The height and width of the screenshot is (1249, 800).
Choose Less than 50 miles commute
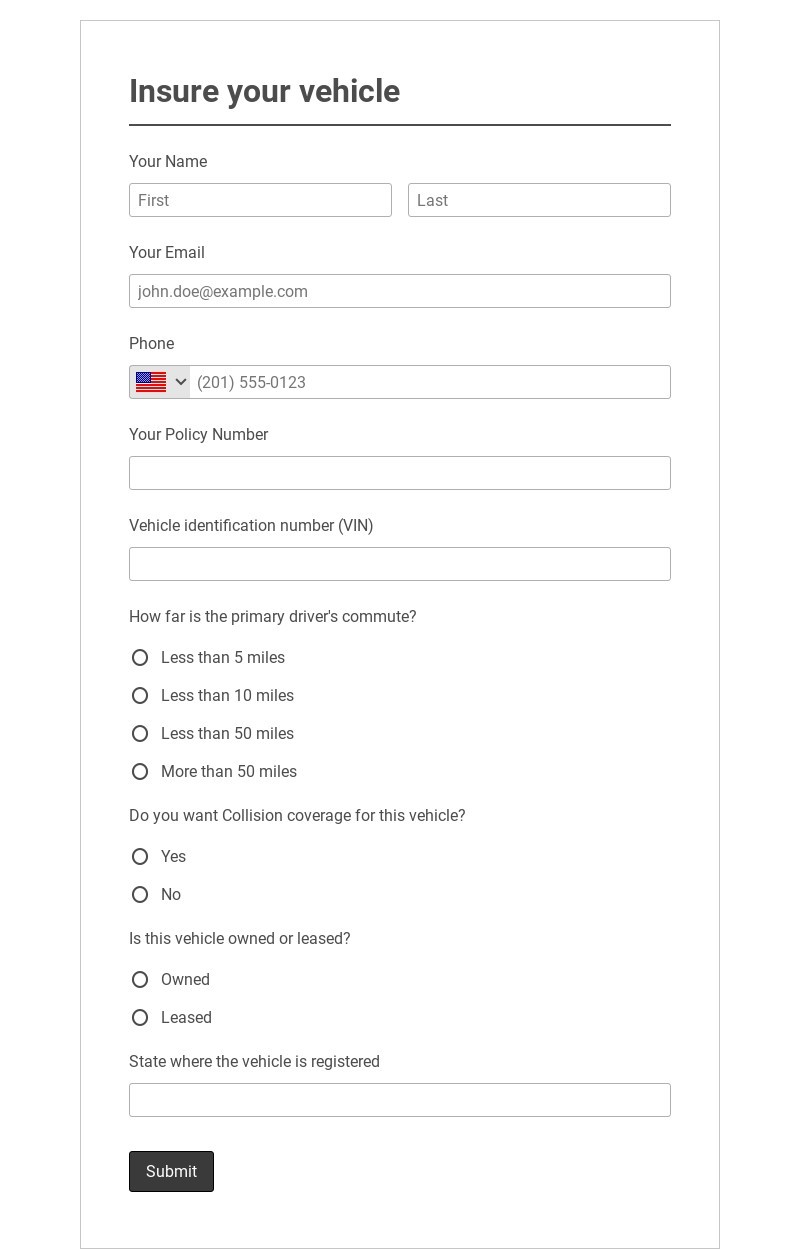pyautogui.click(x=140, y=733)
